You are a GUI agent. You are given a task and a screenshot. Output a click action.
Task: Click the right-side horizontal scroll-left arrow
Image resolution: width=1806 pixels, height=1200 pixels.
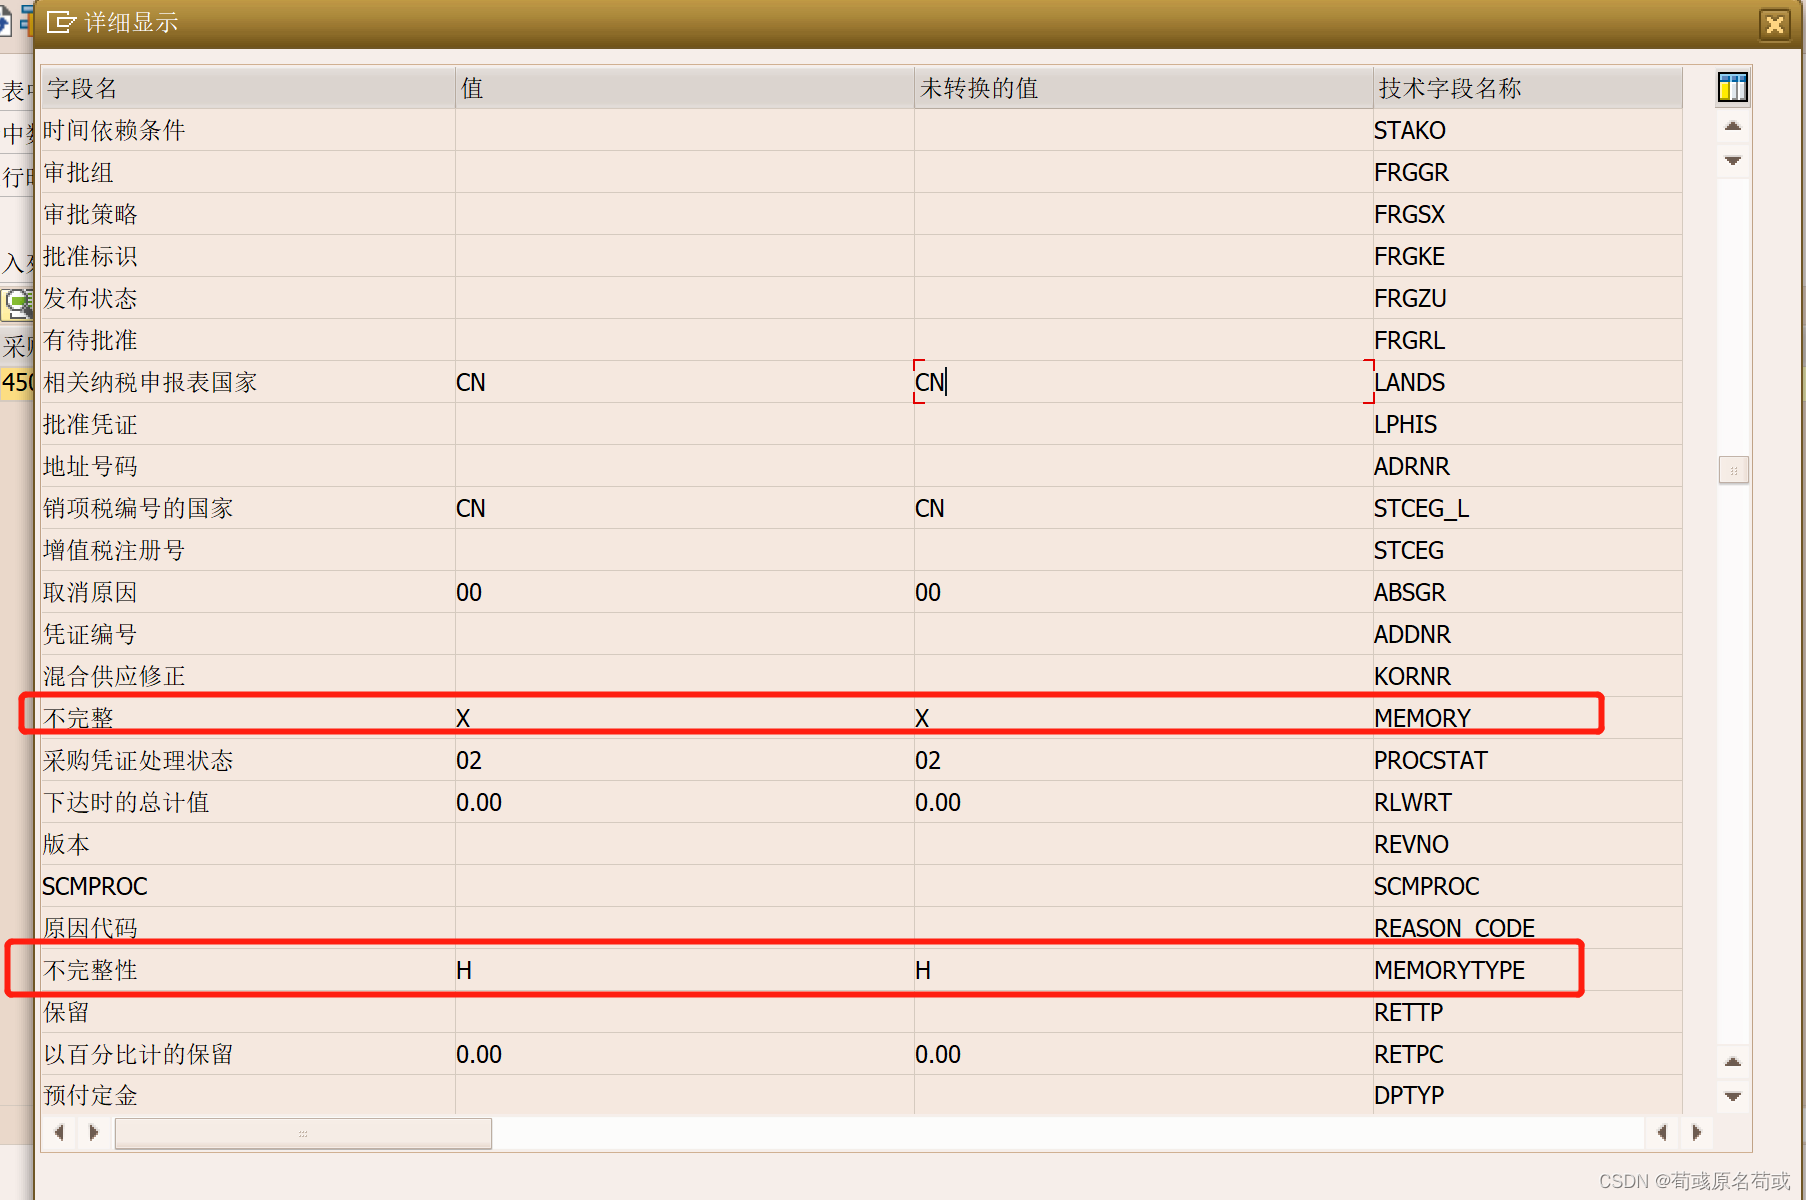coord(1662,1132)
